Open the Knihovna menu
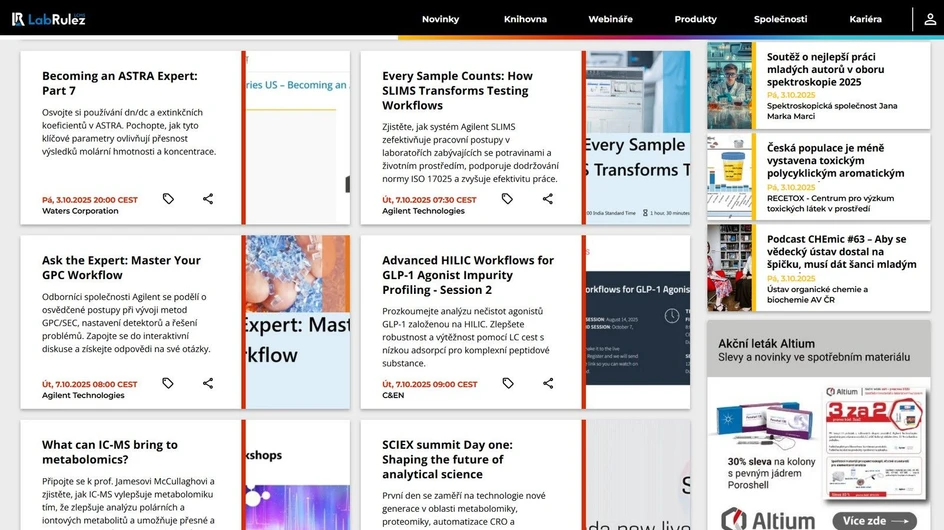The height and width of the screenshot is (530, 944). [x=525, y=19]
